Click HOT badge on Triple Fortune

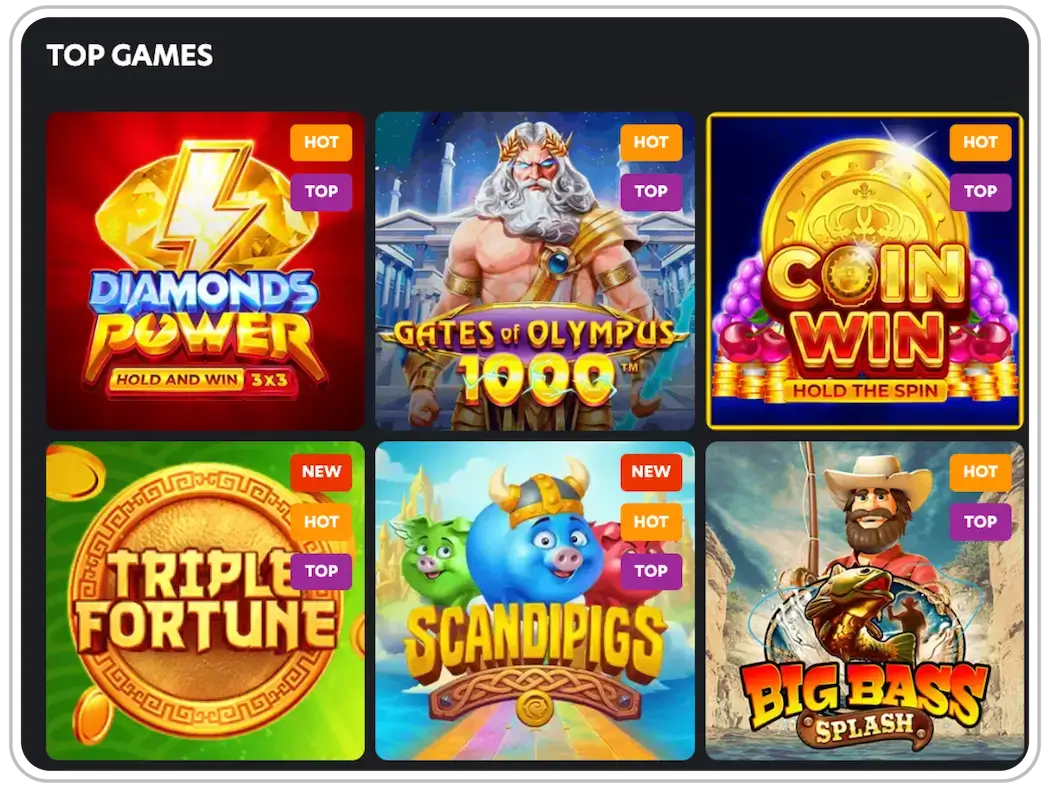coord(321,522)
